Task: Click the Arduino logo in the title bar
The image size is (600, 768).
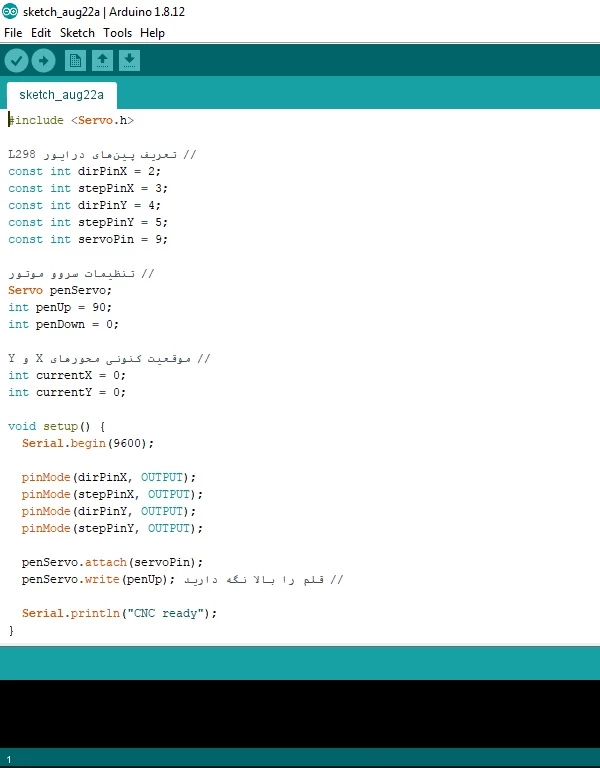Action: [x=10, y=12]
